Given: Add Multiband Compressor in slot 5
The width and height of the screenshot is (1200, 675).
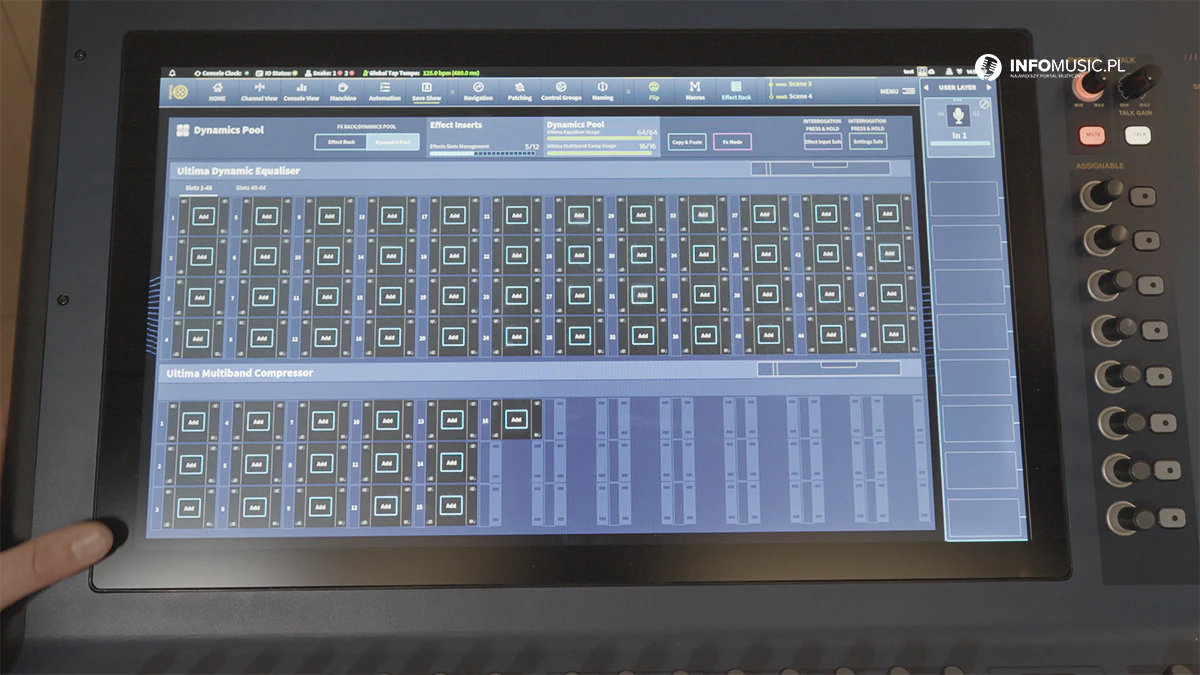Looking at the screenshot, I should [255, 464].
